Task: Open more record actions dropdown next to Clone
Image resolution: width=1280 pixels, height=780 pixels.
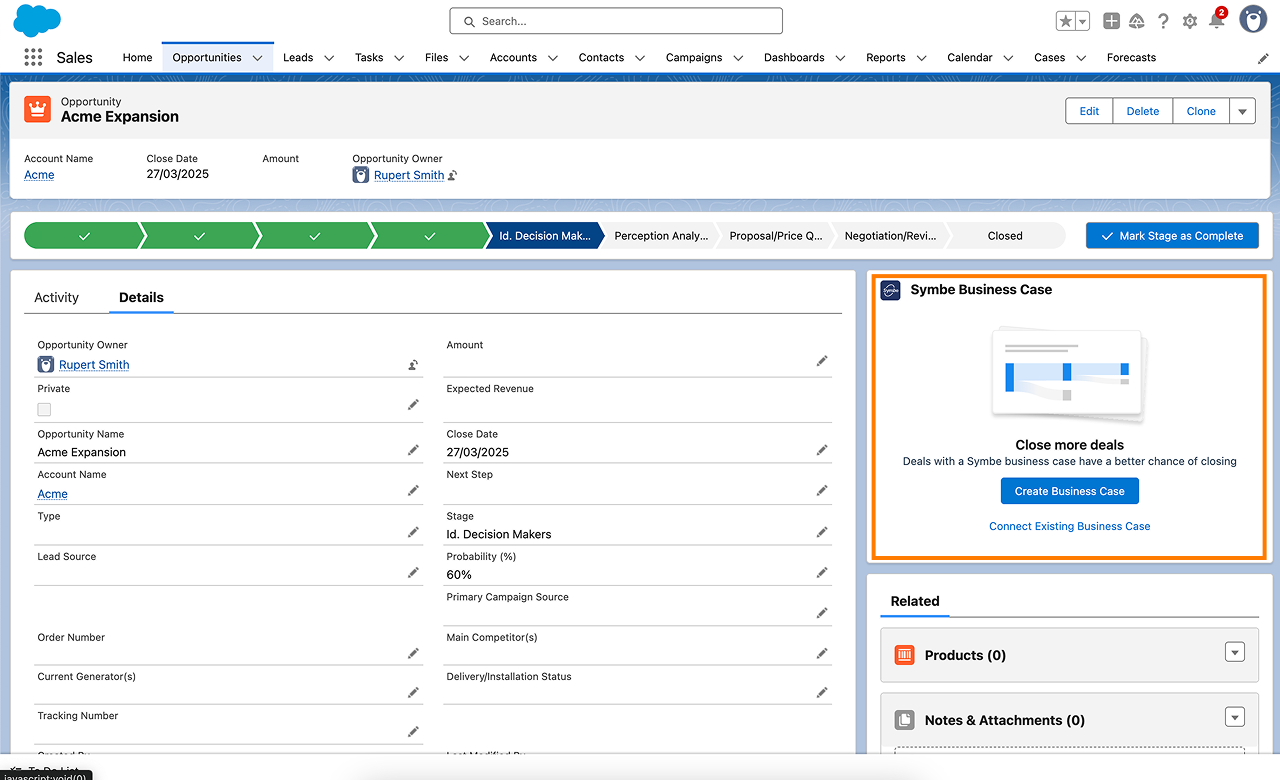Action: click(1242, 111)
